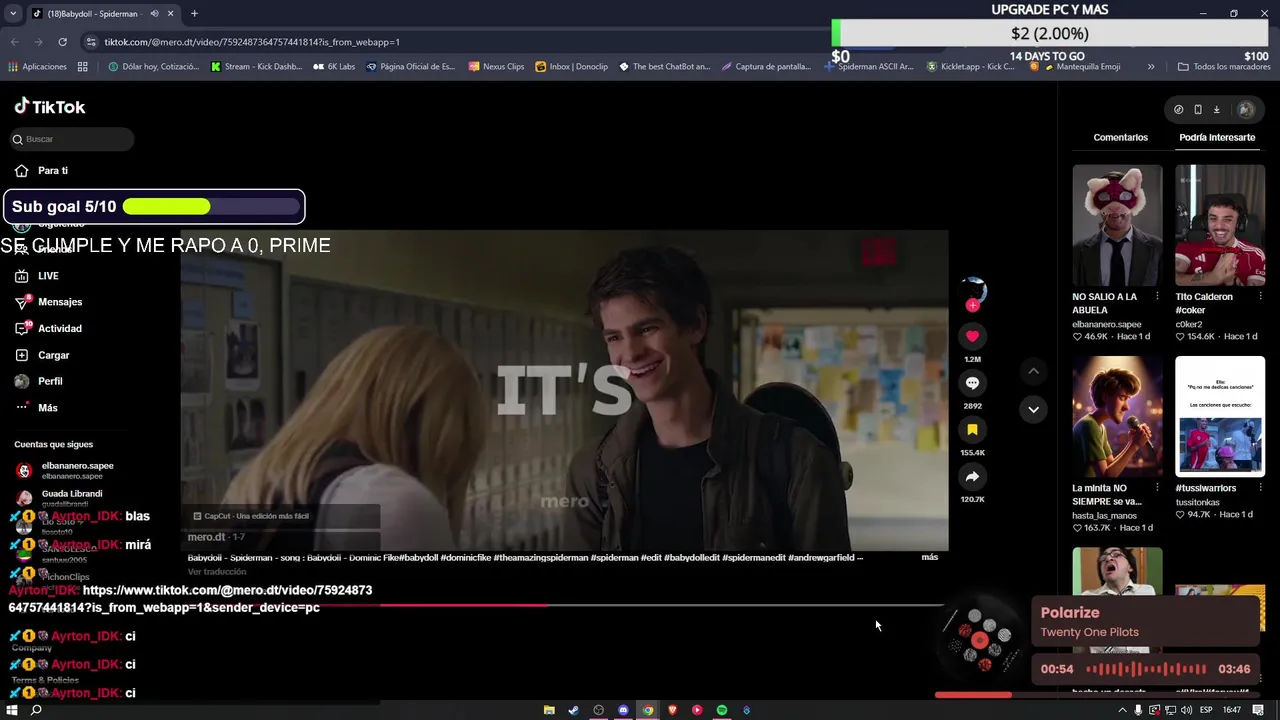Seek in the video progress bar
The height and width of the screenshot is (720, 1280).
[562, 604]
